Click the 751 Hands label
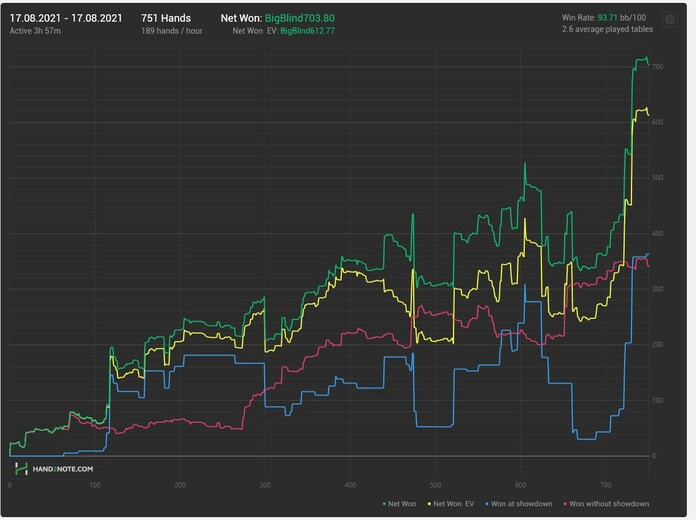Screen dimensions: 700x520 tap(166, 18)
